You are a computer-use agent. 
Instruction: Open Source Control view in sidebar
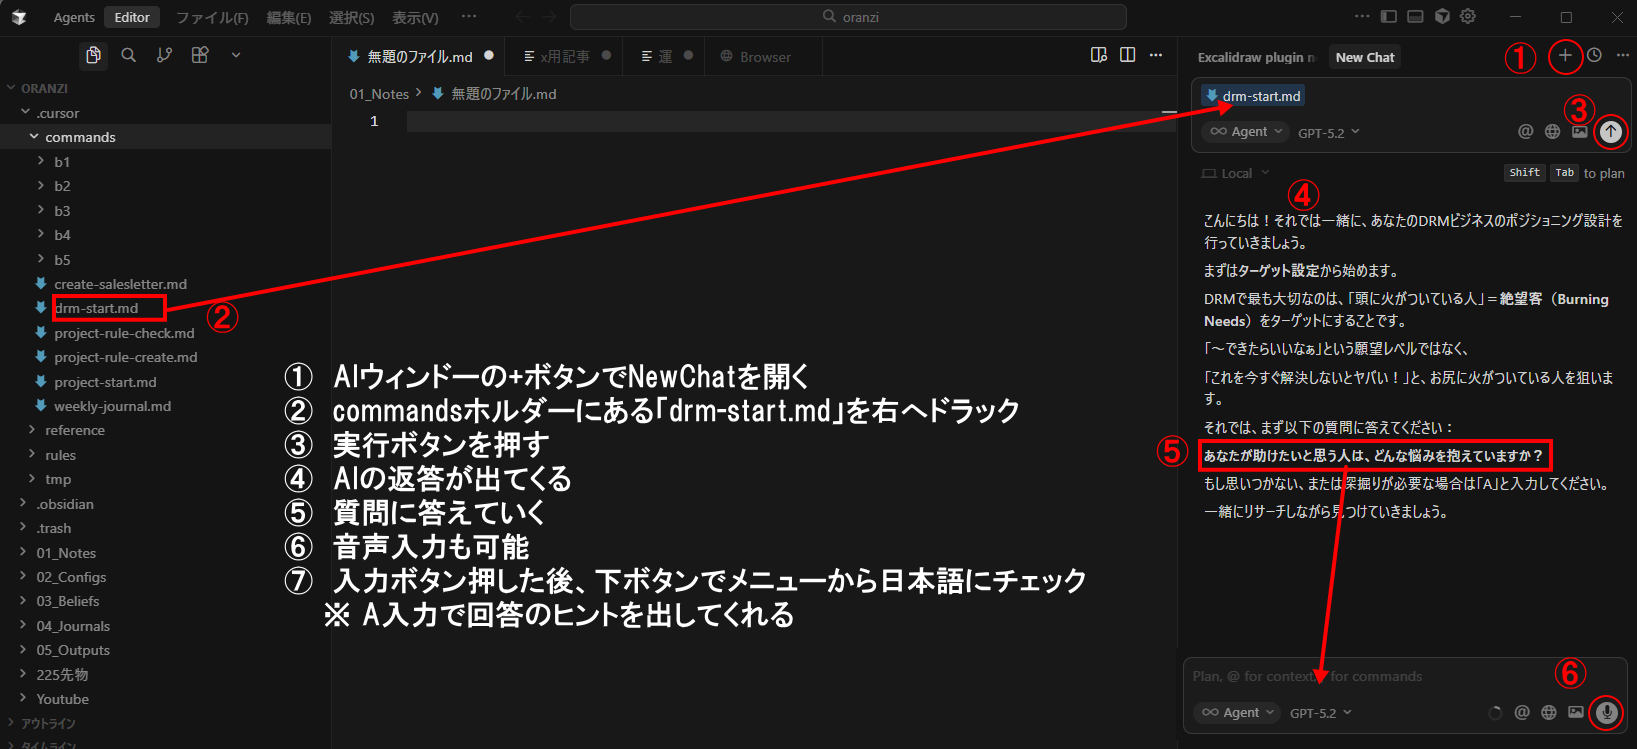coord(164,56)
